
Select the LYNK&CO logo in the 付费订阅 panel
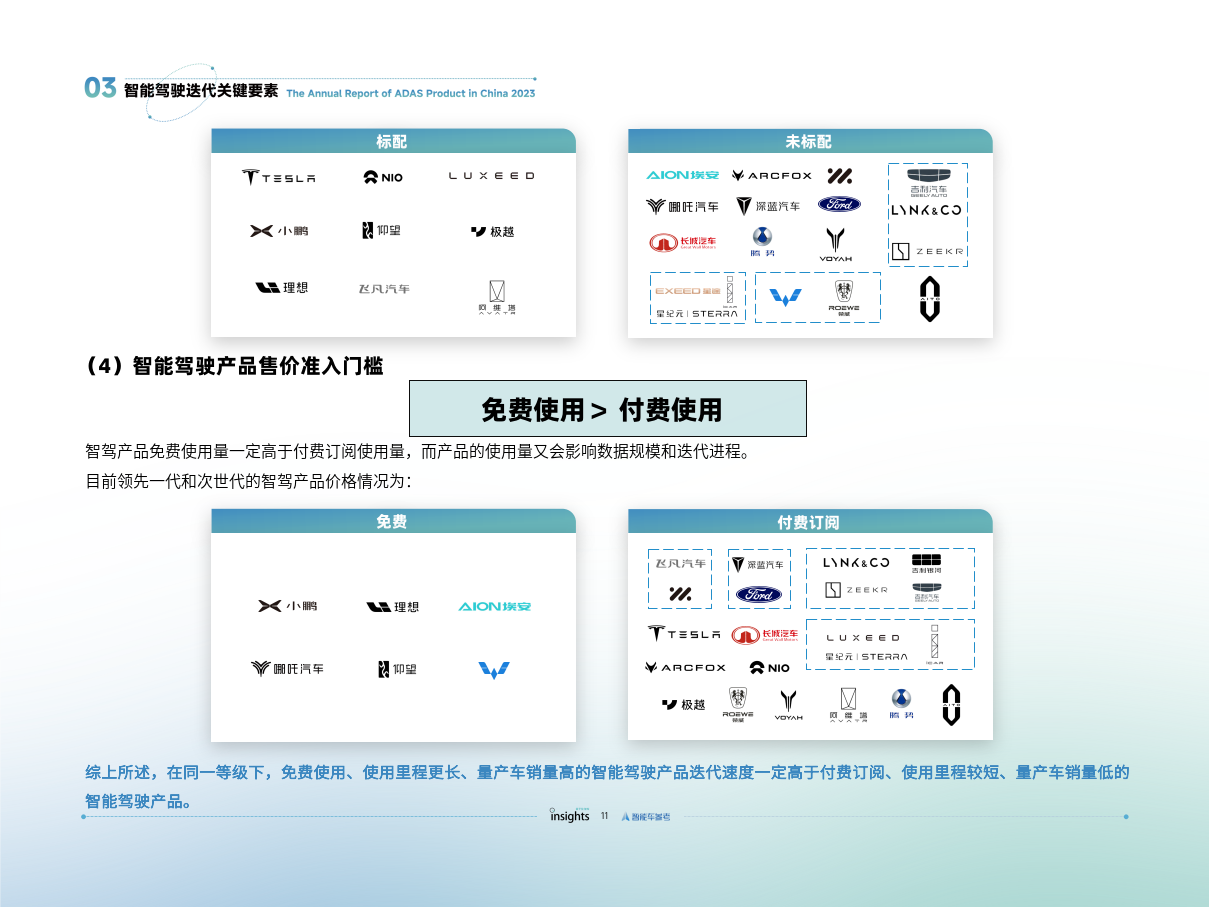click(856, 562)
